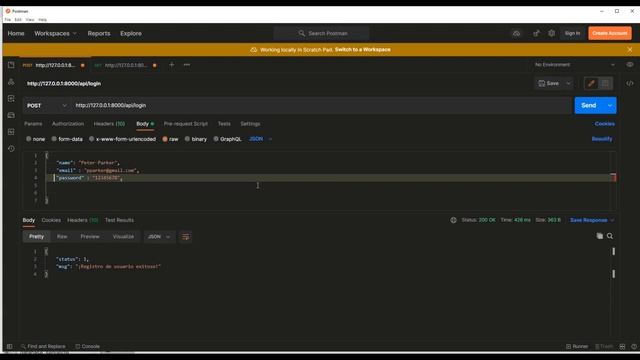This screenshot has height=360, width=640.
Task: Add new request tab with plus
Action: pyautogui.click(x=172, y=65)
